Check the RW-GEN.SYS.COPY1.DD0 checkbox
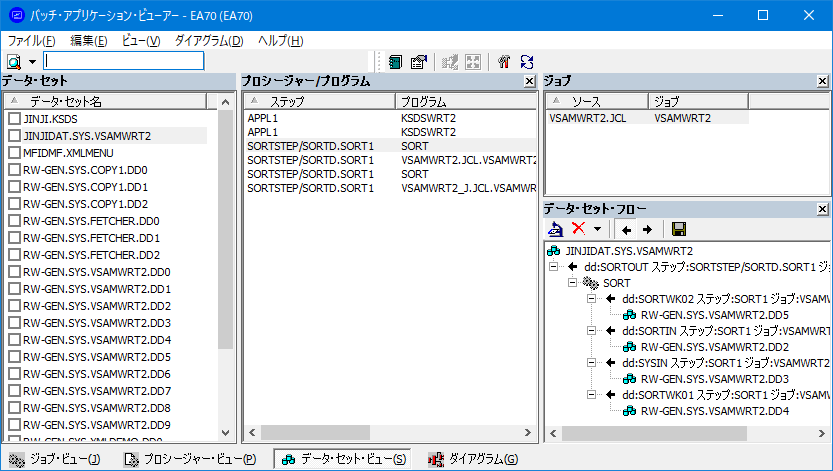The height and width of the screenshot is (471, 833). coord(14,170)
